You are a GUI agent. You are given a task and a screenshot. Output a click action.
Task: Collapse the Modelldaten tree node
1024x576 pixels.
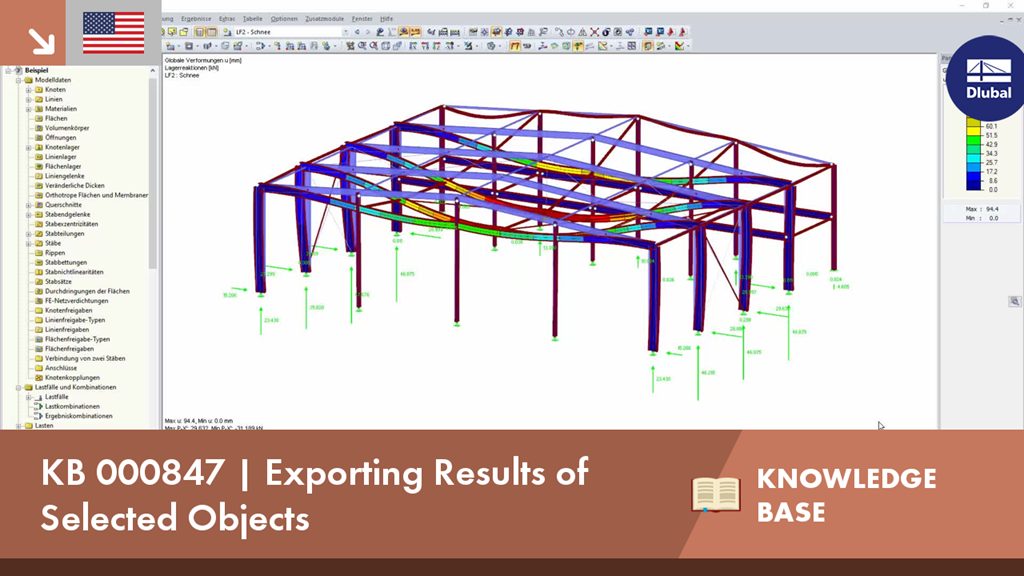pyautogui.click(x=19, y=80)
